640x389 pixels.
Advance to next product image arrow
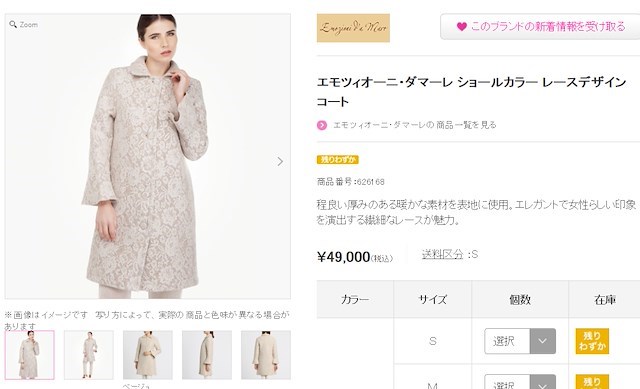[280, 162]
